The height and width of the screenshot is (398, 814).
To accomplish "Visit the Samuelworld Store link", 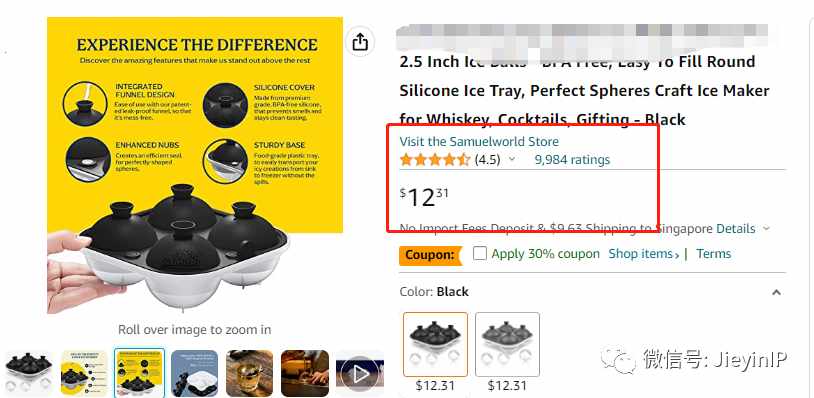I will click(x=479, y=142).
